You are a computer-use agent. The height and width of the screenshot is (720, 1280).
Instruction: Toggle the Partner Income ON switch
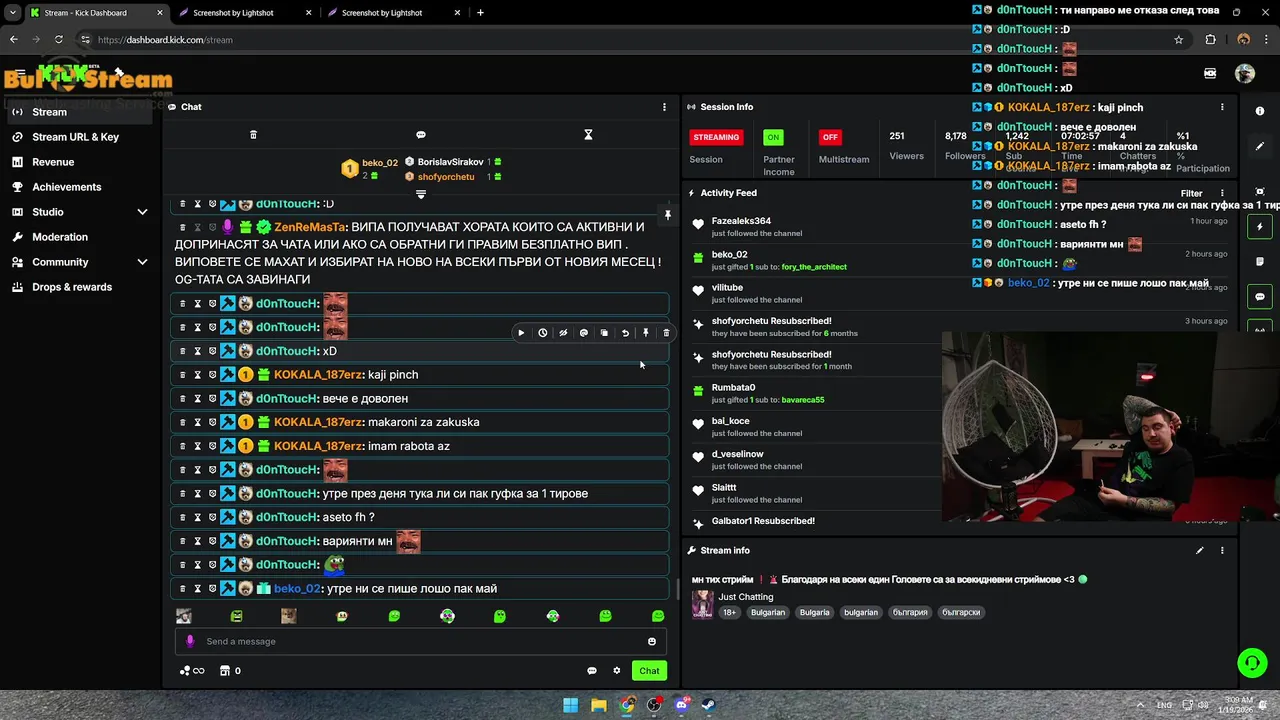(773, 137)
